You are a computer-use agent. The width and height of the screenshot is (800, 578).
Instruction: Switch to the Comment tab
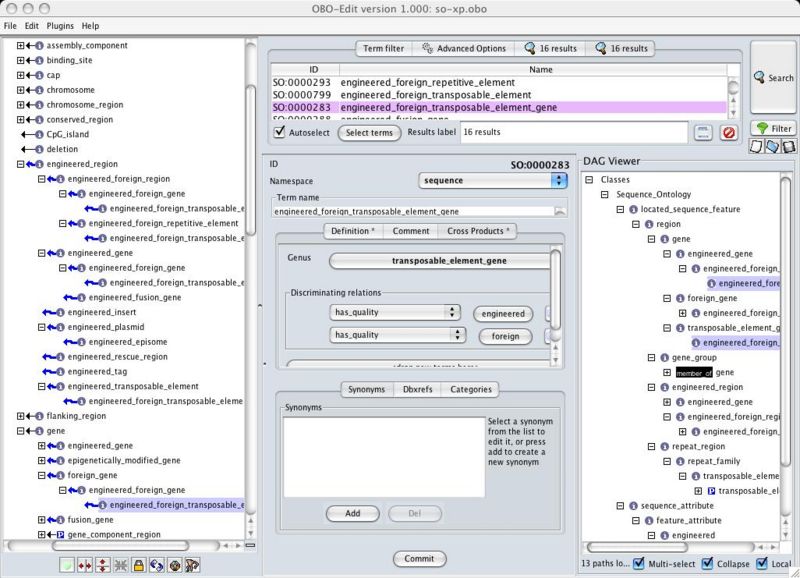(x=411, y=231)
